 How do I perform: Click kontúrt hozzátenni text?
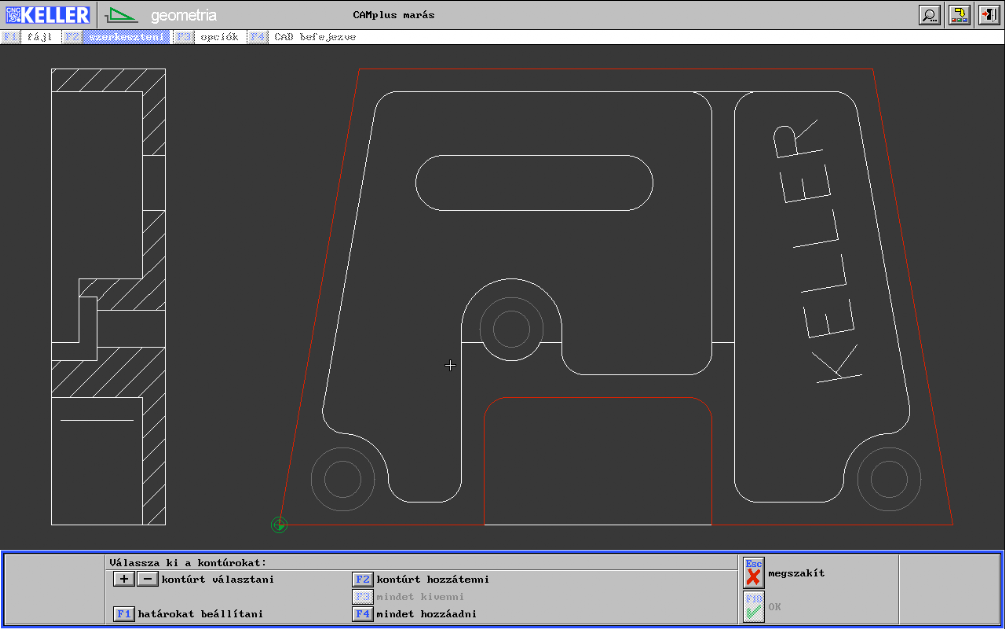pos(433,579)
